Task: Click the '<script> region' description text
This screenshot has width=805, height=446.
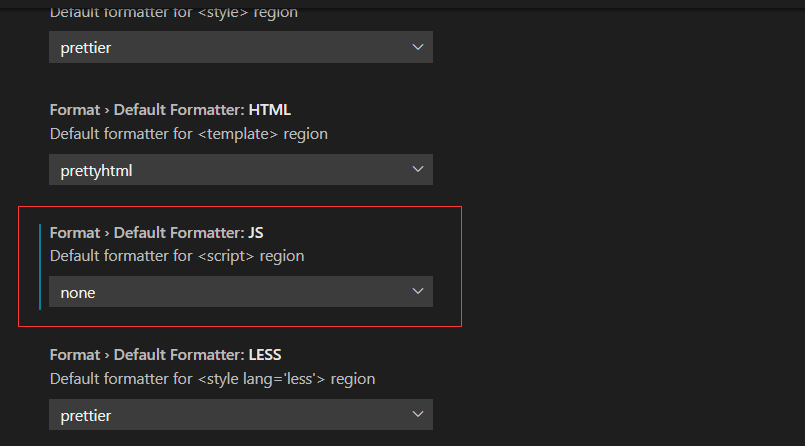Action: [177, 256]
